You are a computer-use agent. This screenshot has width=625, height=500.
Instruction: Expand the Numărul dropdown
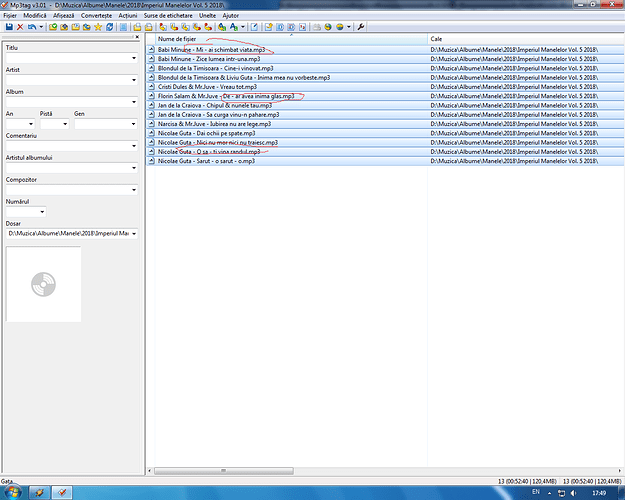42,212
